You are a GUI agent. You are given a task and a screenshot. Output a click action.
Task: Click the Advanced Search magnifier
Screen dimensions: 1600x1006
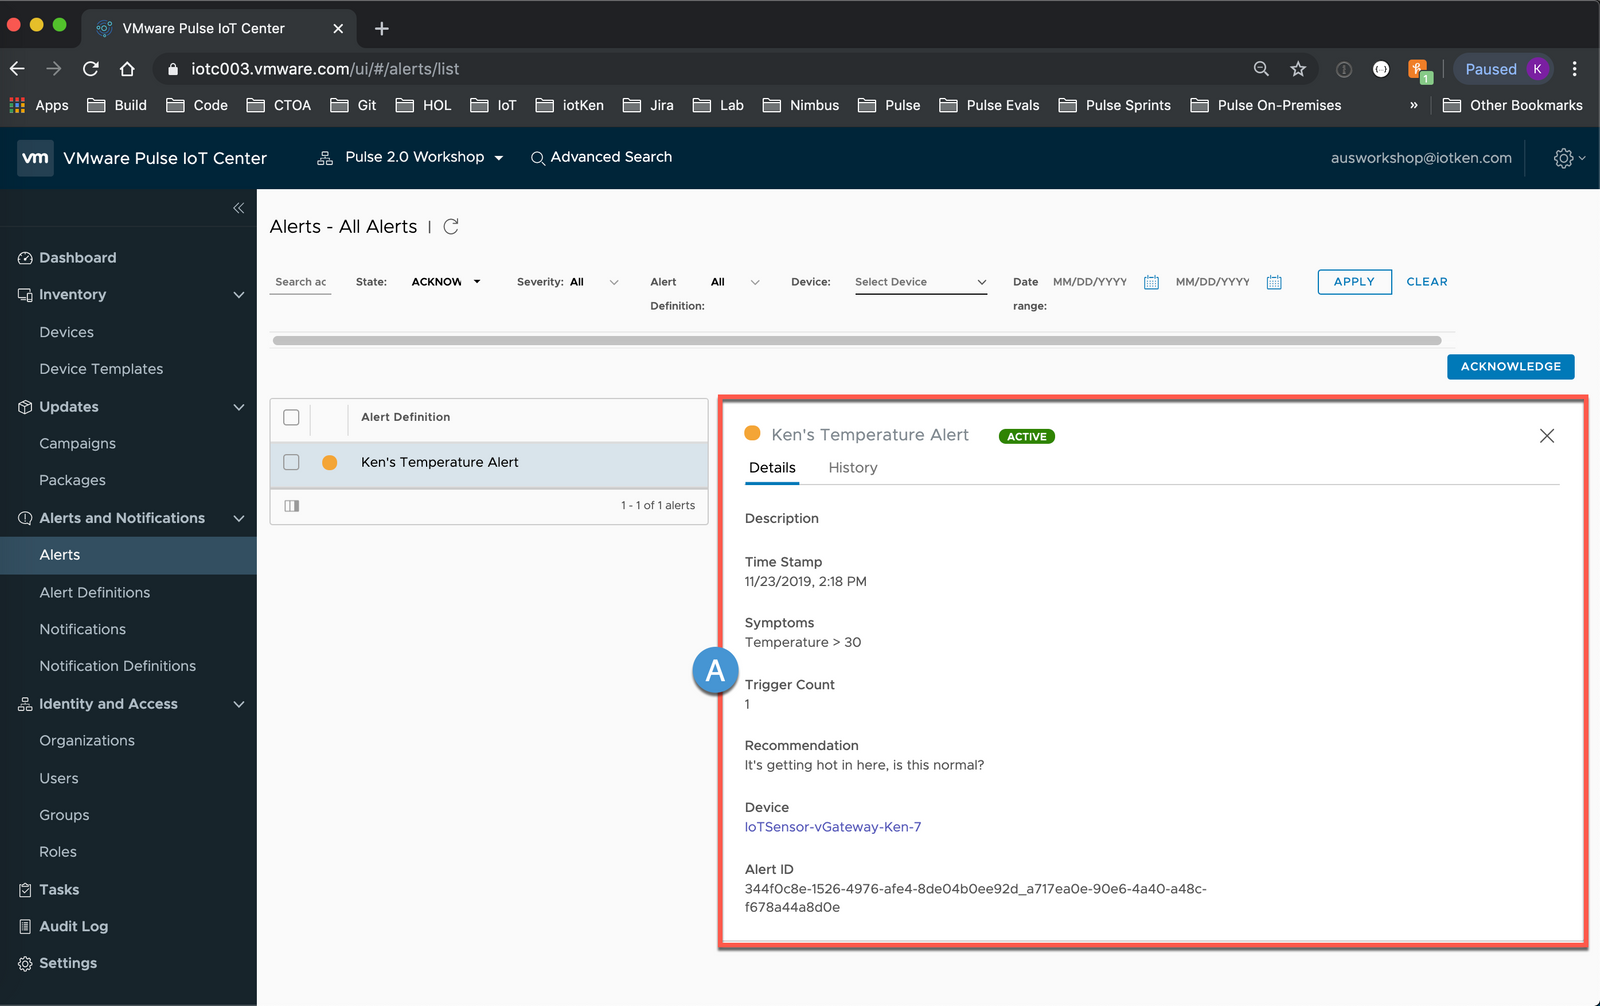point(537,158)
